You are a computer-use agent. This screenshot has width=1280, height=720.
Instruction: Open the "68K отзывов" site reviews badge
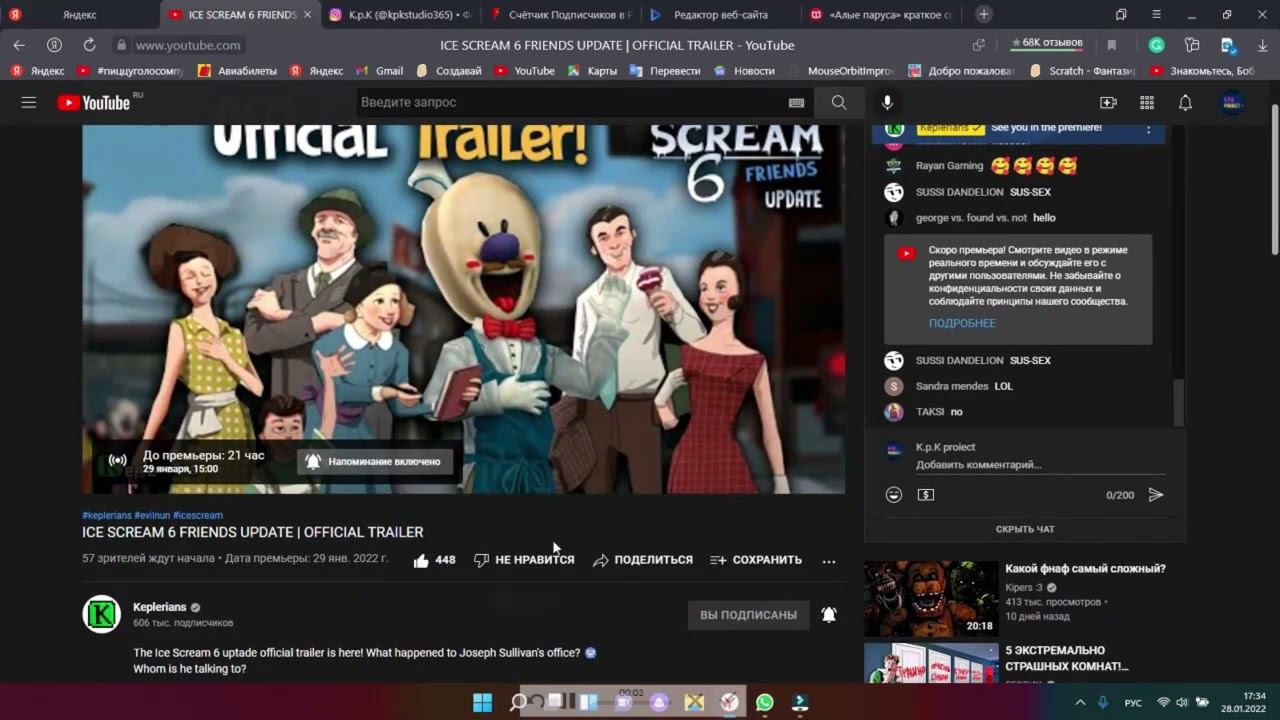point(1046,44)
